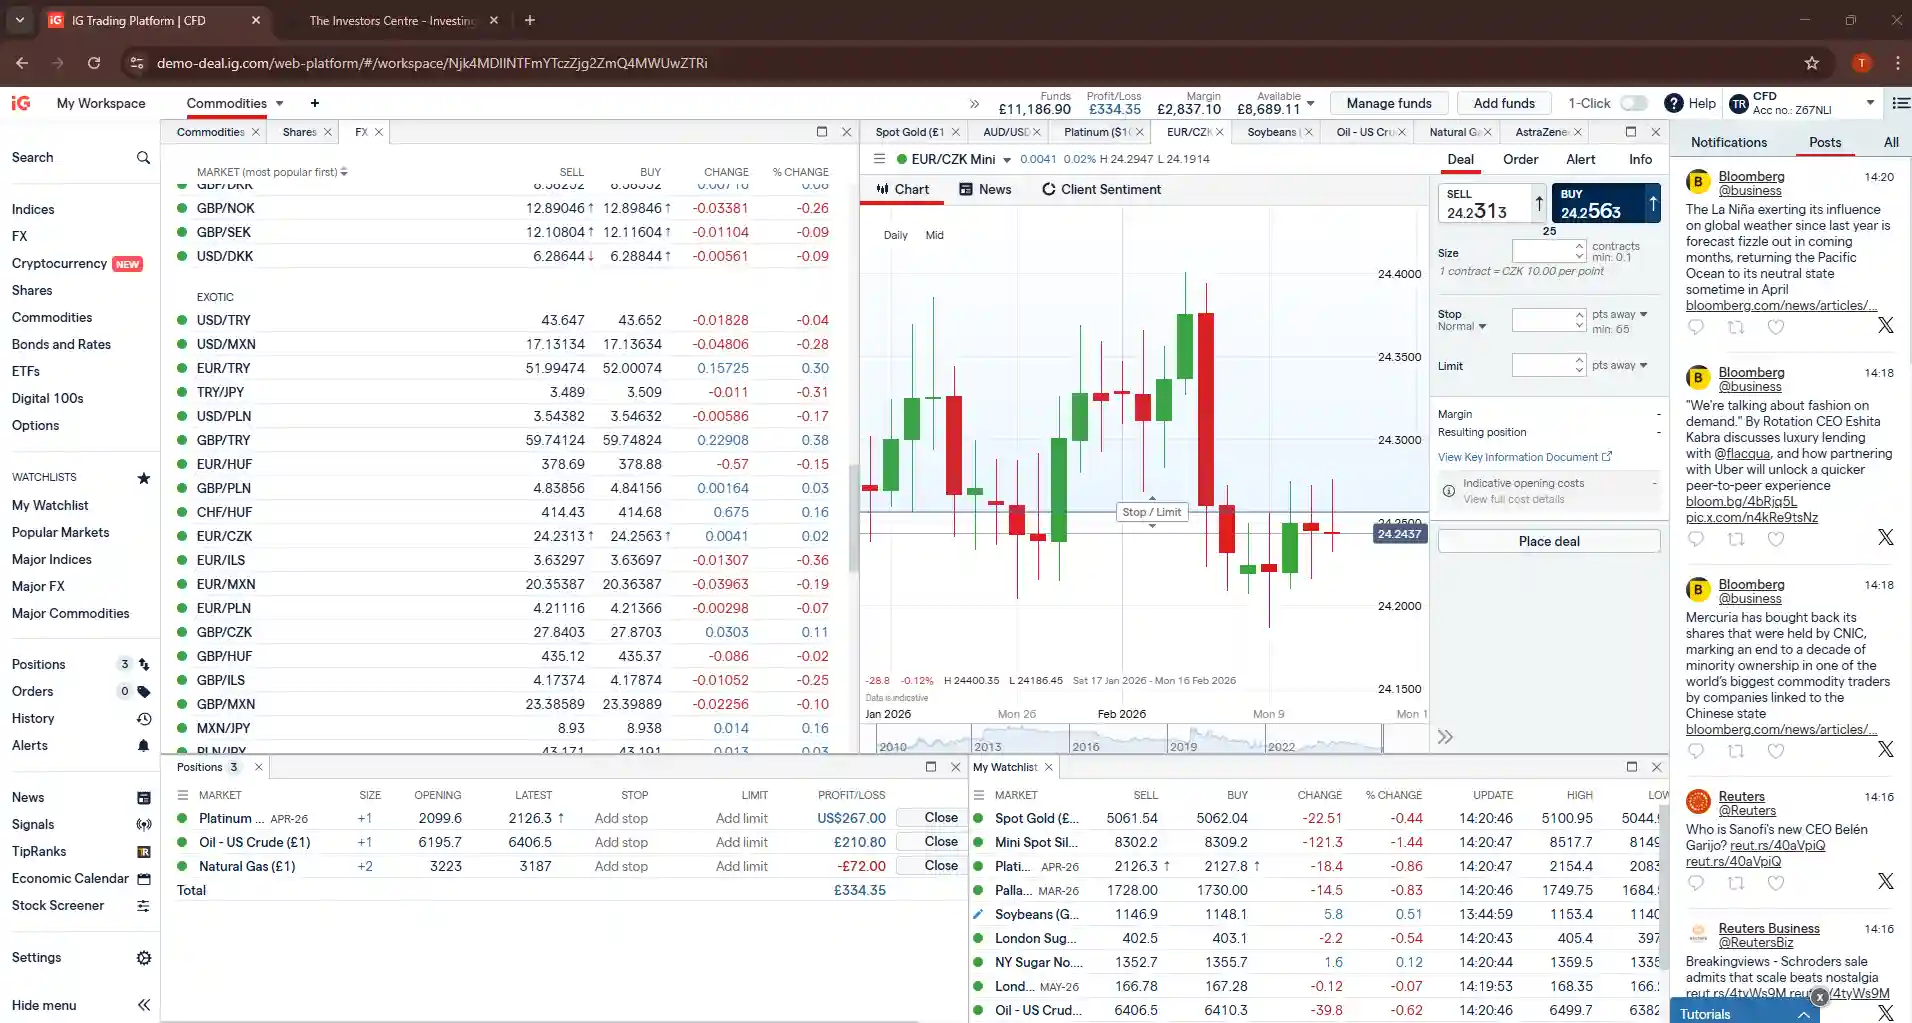
Task: Open Signals via the antenna icon
Action: click(143, 824)
